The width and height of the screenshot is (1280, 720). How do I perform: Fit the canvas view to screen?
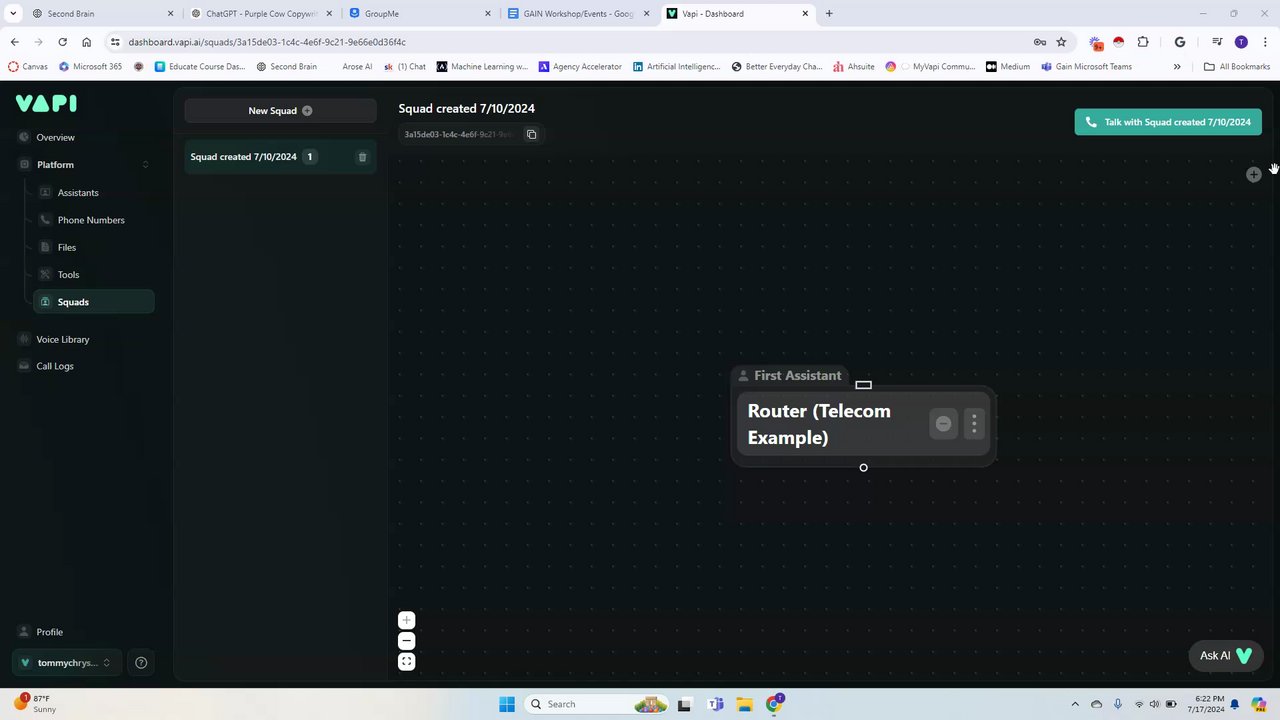406,662
